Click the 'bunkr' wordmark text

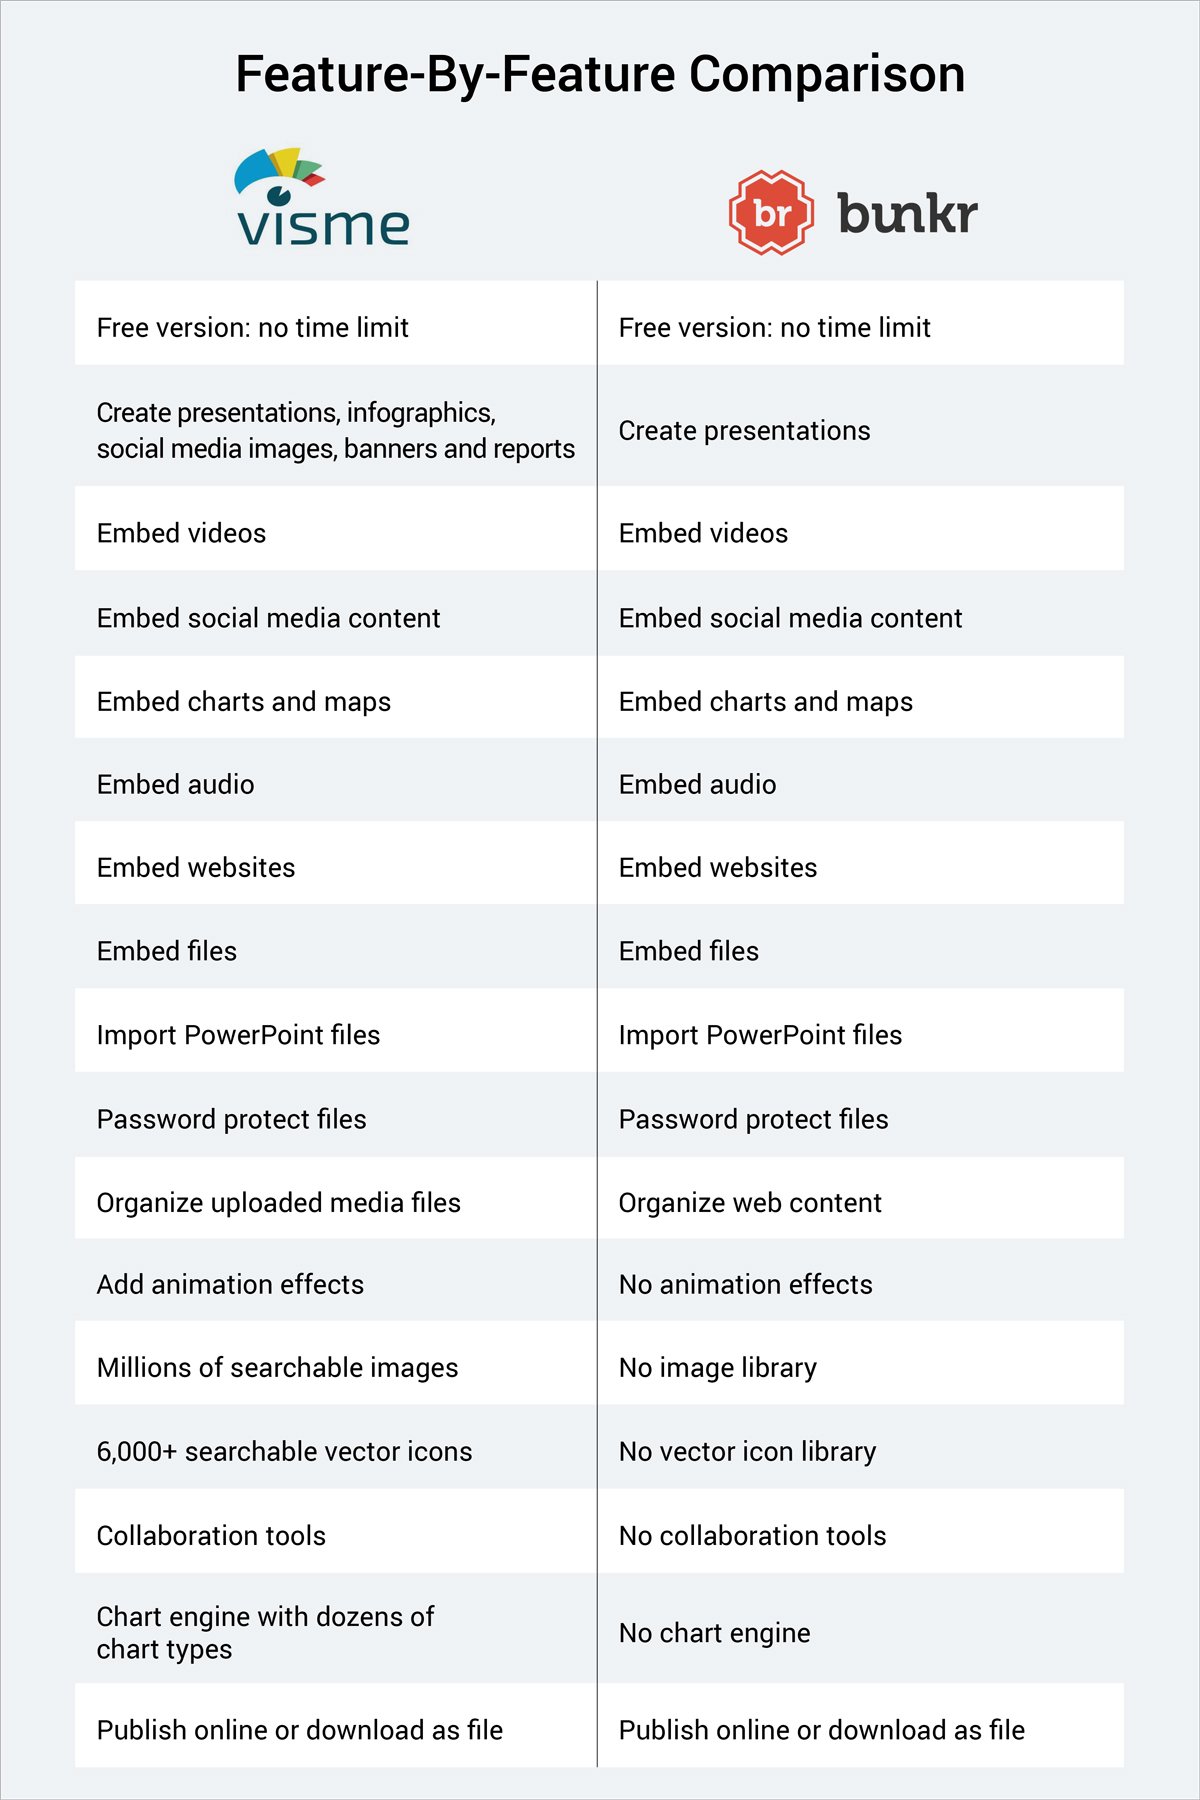[x=907, y=212]
